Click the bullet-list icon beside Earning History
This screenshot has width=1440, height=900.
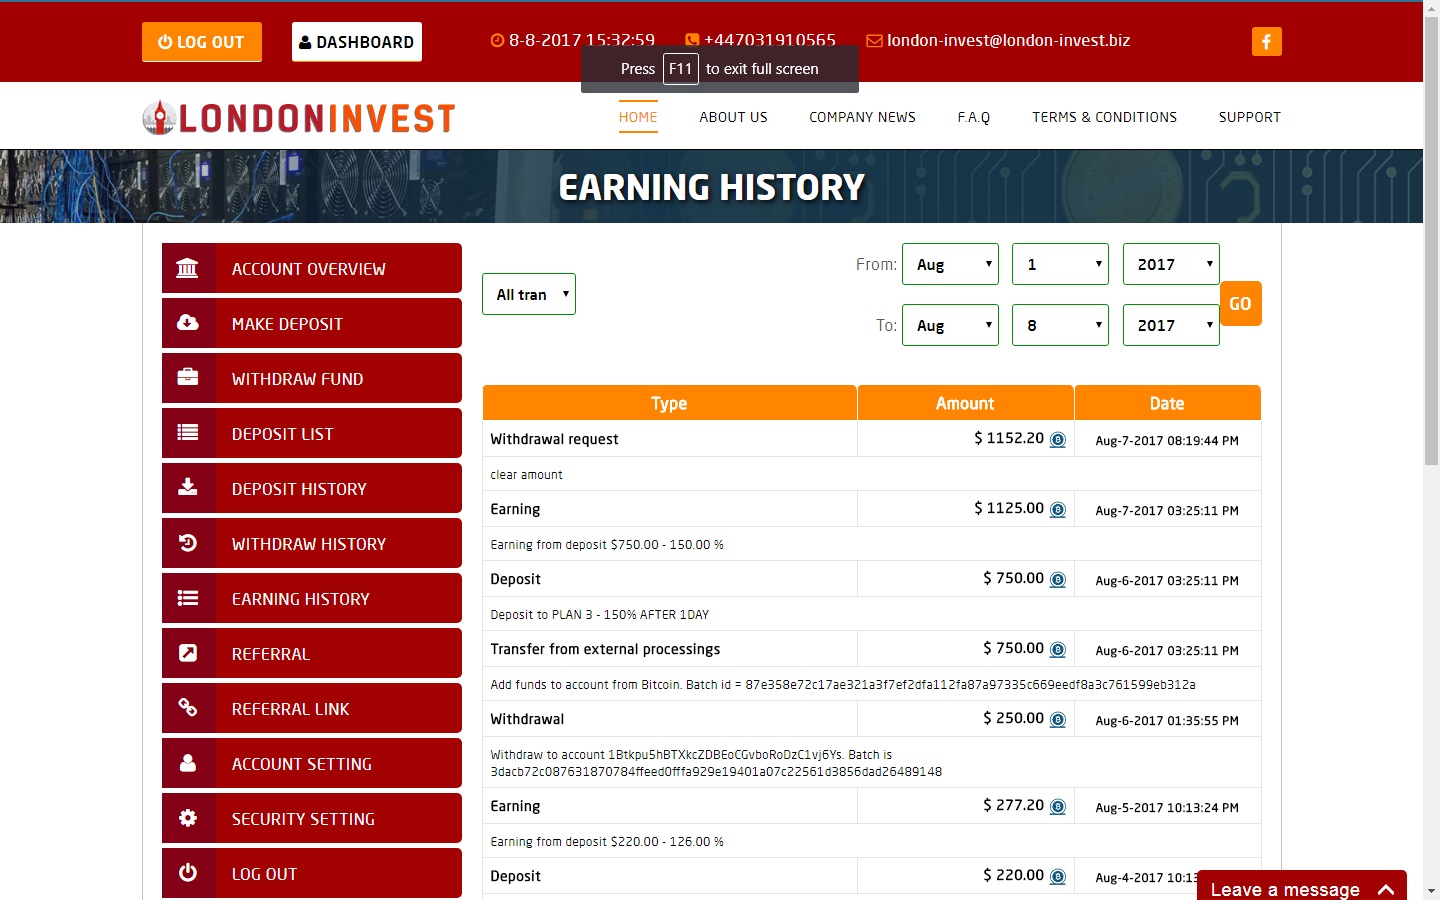point(187,598)
